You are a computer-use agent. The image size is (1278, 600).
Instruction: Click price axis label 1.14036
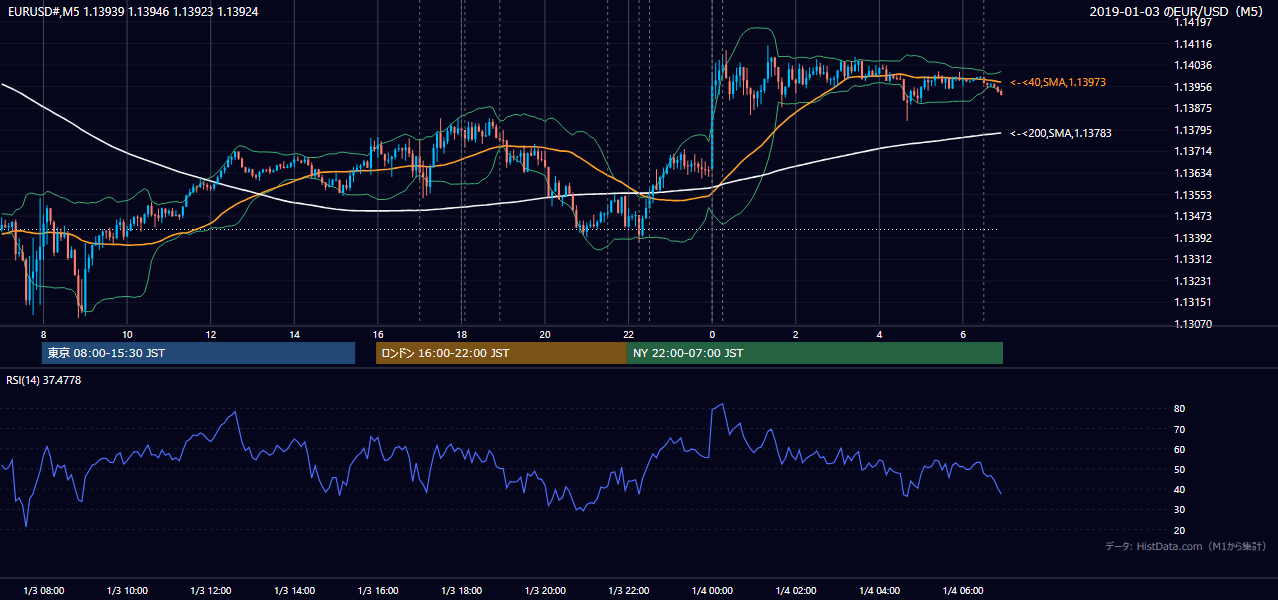click(x=1192, y=66)
